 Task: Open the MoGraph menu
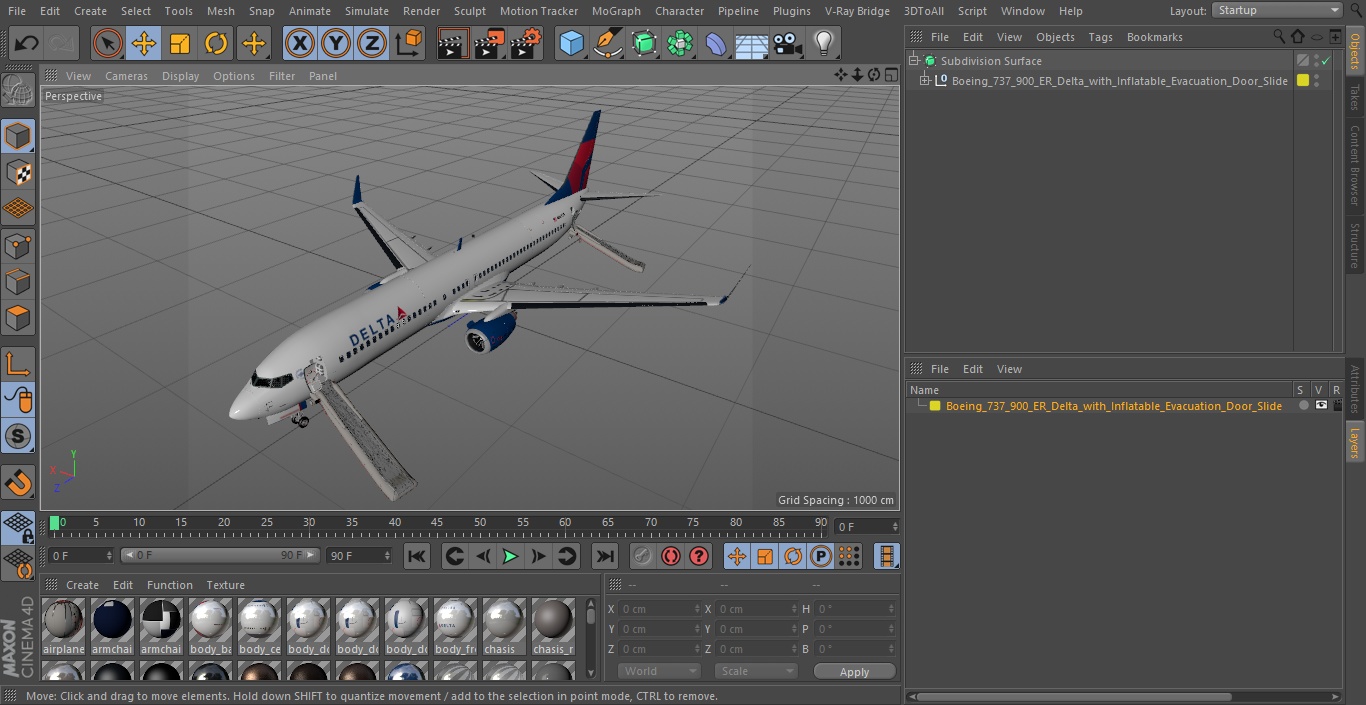(616, 11)
